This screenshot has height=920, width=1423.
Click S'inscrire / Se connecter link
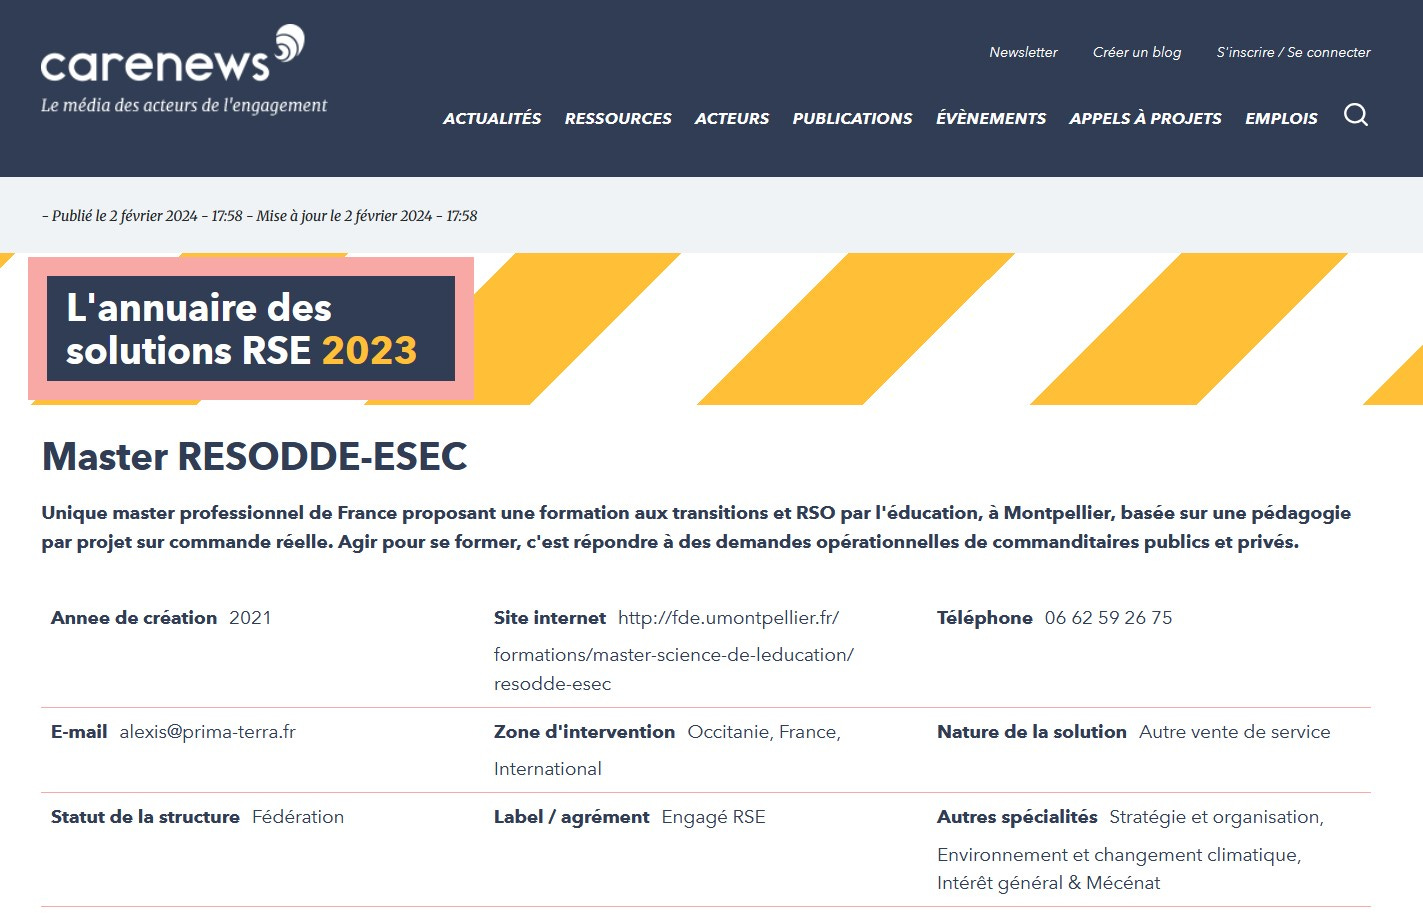(x=1293, y=52)
